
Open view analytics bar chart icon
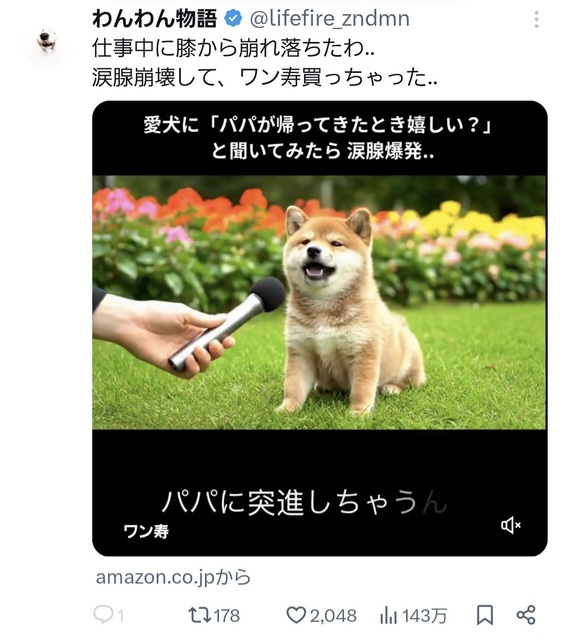(388, 615)
